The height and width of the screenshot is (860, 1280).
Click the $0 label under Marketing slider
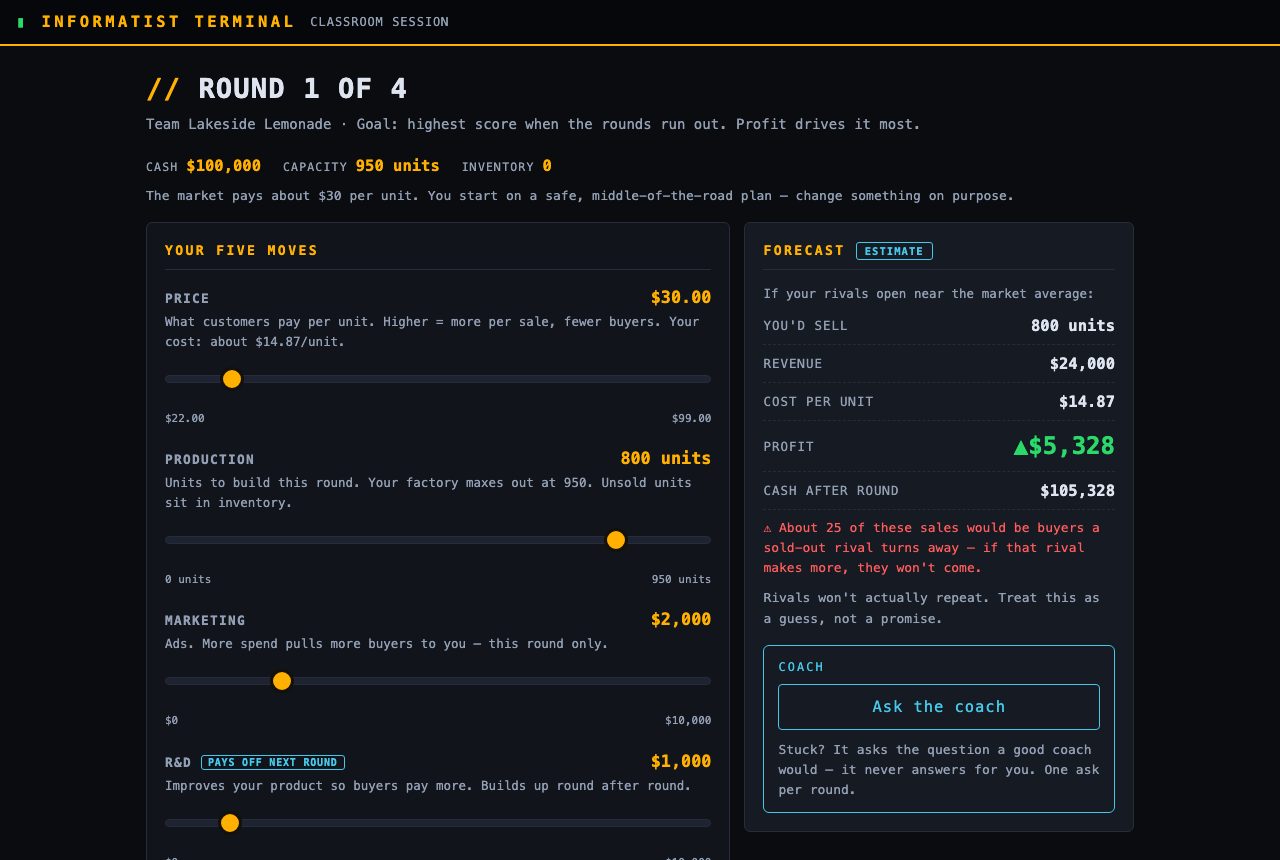tap(172, 720)
